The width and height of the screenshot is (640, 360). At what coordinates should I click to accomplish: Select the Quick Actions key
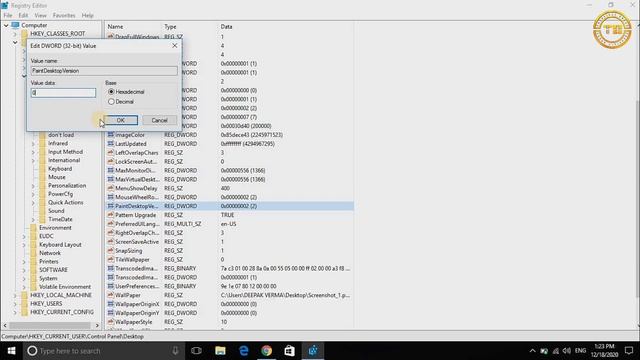(x=65, y=202)
